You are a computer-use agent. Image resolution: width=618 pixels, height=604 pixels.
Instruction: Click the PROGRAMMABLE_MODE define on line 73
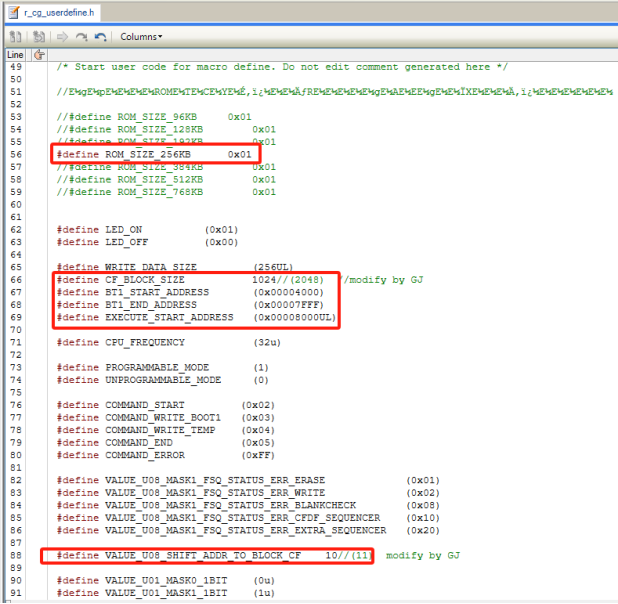(162, 367)
